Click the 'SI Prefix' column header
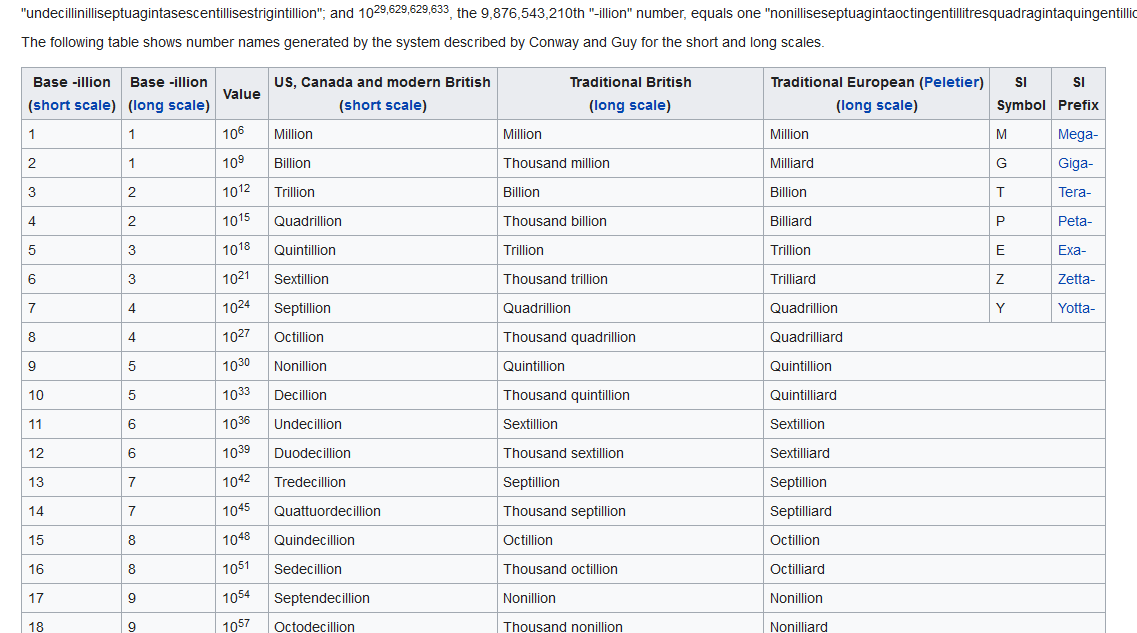The image size is (1137, 633). pos(1078,94)
